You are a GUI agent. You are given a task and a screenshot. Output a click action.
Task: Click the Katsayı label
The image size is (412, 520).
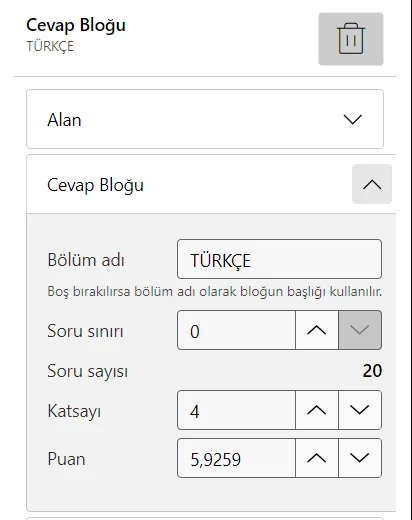74,411
